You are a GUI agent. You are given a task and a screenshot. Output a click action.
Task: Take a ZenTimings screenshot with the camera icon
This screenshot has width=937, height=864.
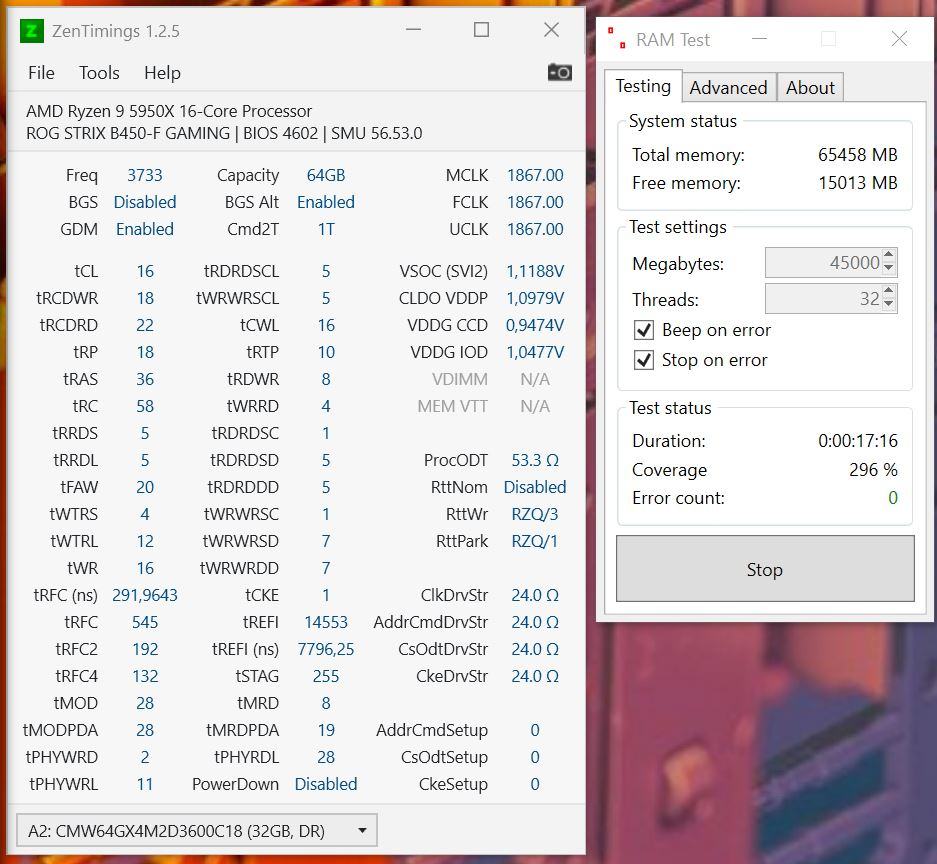tap(559, 72)
